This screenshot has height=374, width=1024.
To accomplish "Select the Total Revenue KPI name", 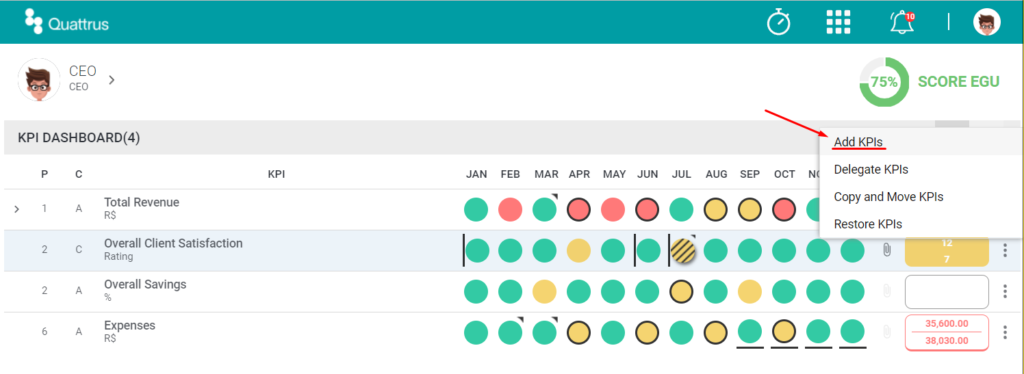I will coord(142,202).
